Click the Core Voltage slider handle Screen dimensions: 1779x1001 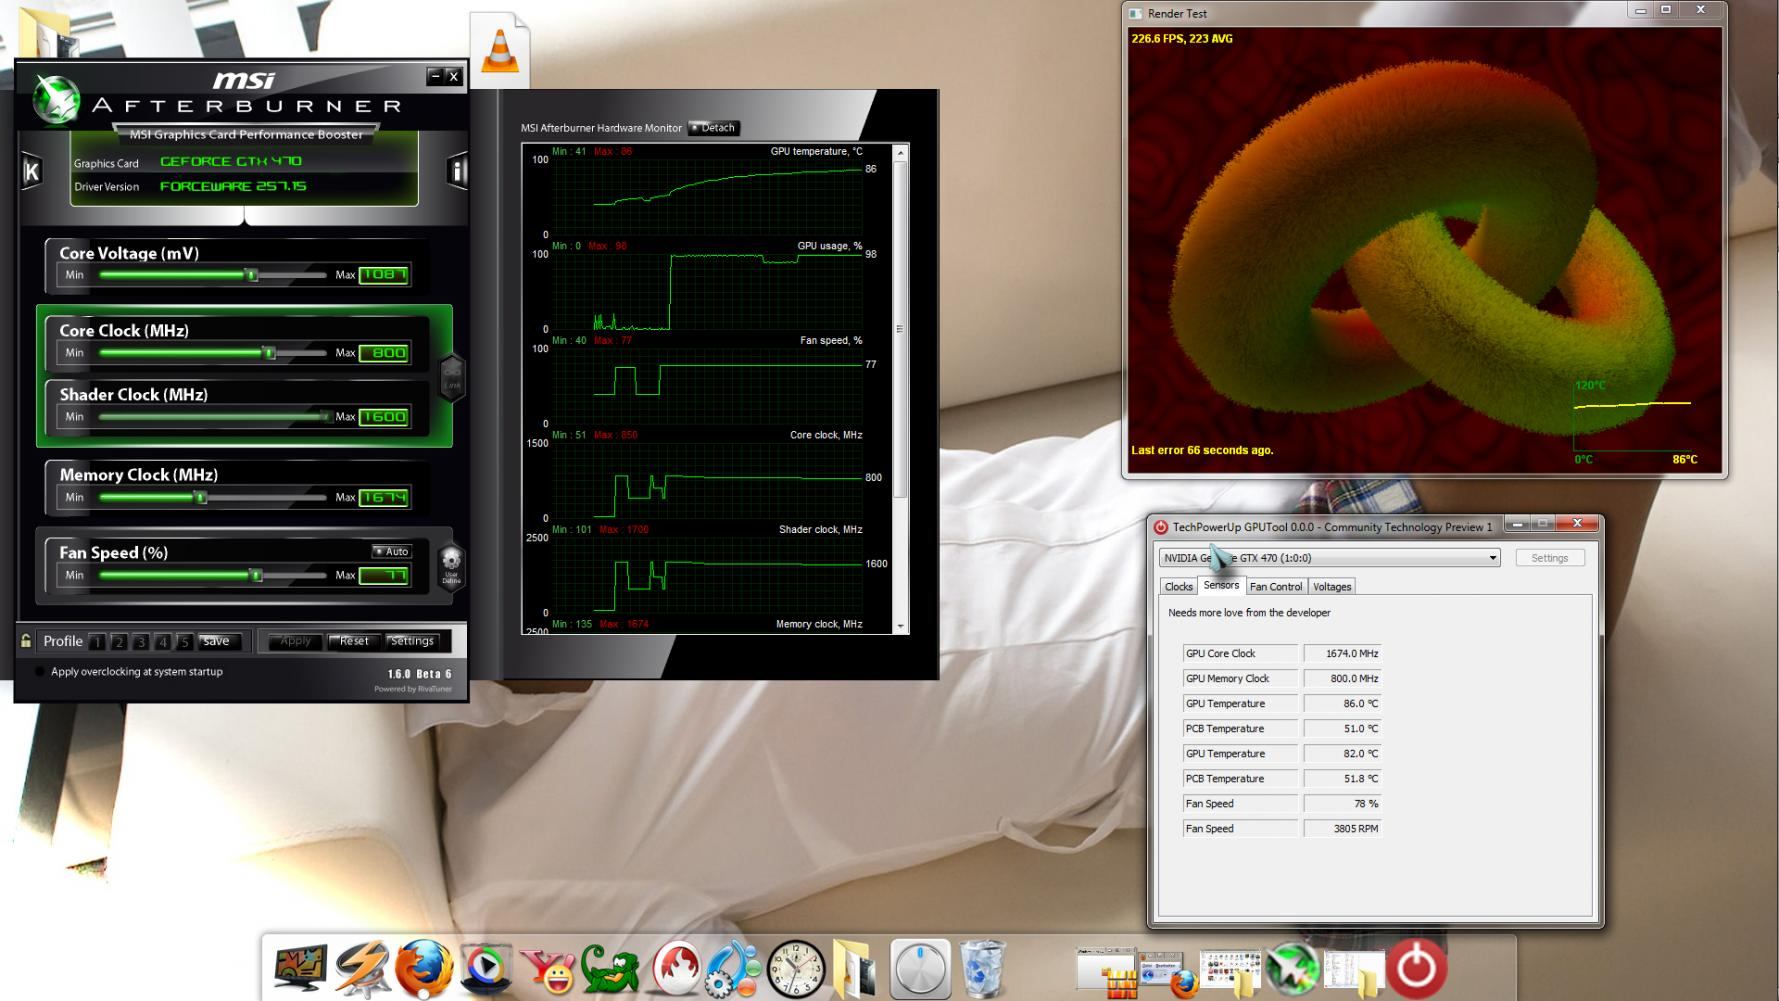point(252,275)
